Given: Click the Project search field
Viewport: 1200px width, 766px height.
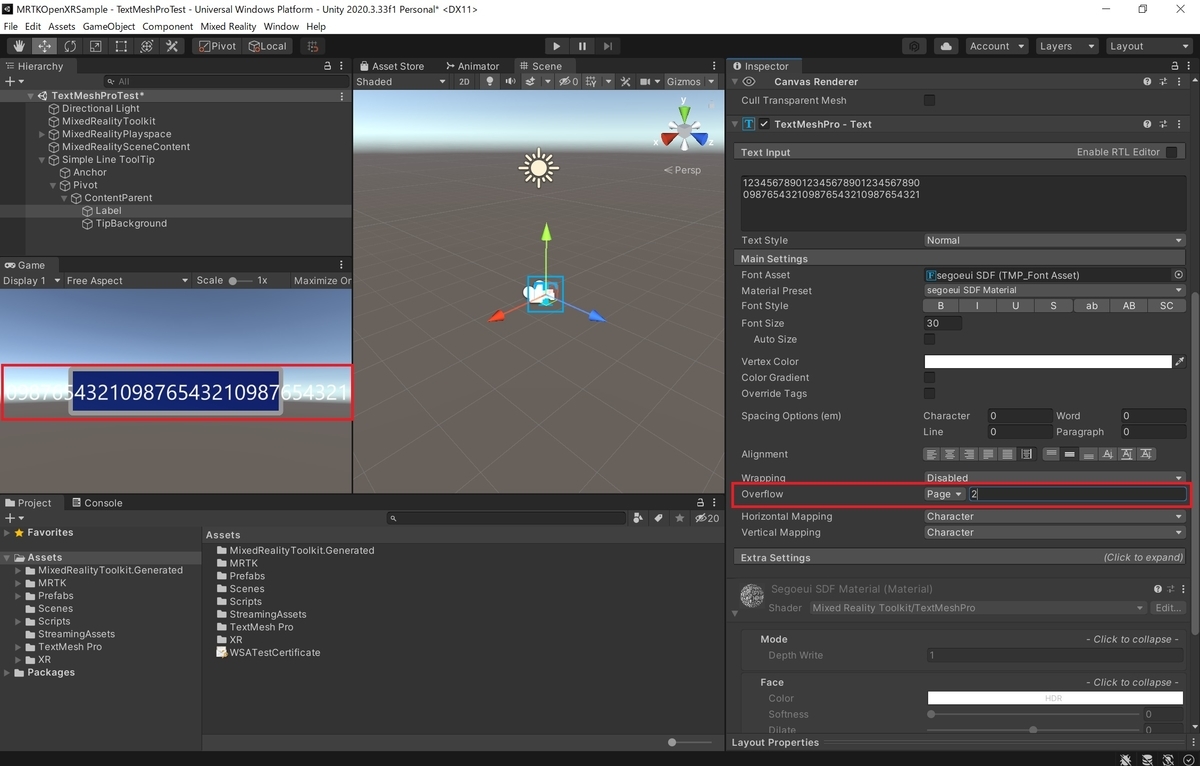Looking at the screenshot, I should (507, 518).
